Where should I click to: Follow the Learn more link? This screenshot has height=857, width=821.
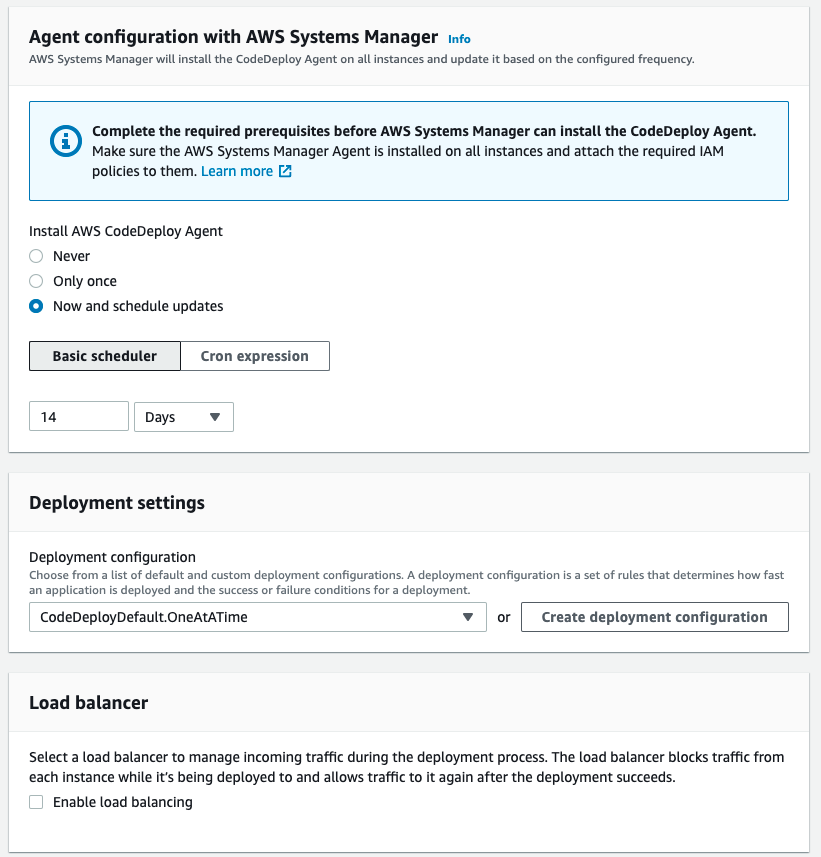tap(237, 171)
